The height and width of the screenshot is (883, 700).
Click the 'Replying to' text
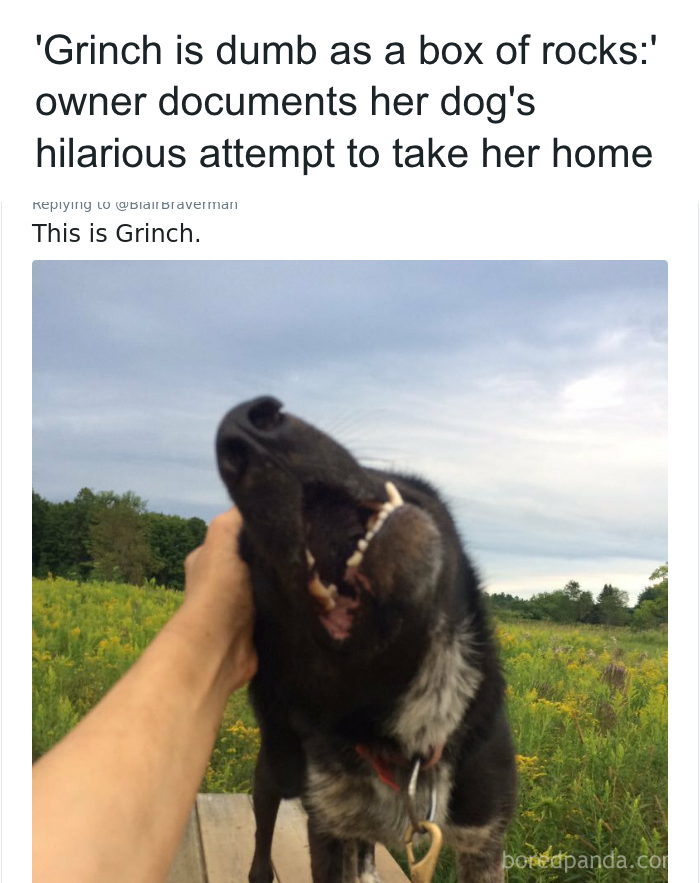click(x=72, y=205)
